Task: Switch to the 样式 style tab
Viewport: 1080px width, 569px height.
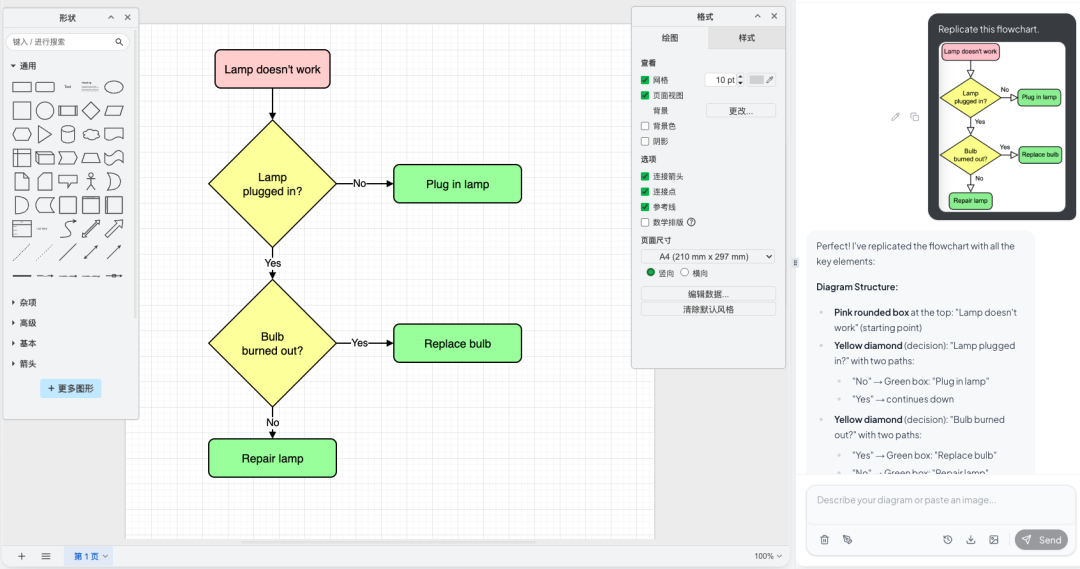Action: pyautogui.click(x=747, y=38)
